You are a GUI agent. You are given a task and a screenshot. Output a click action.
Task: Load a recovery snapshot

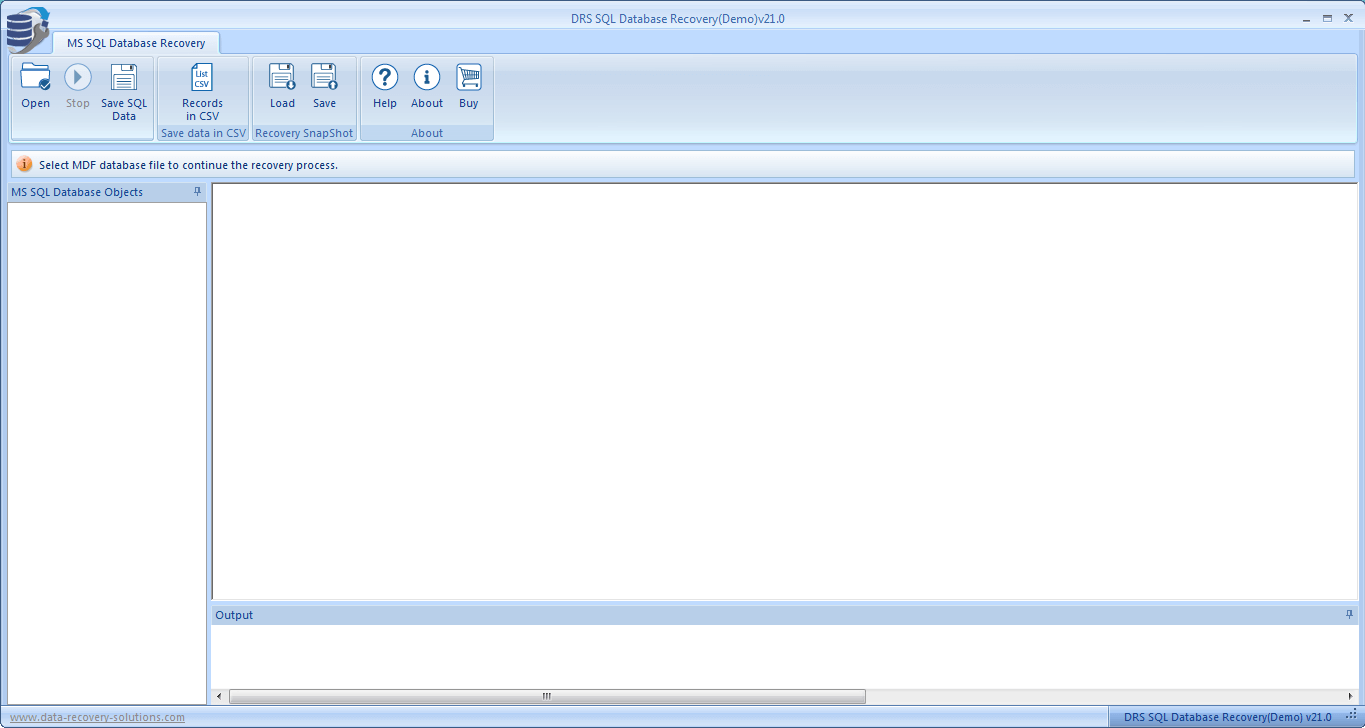tap(281, 88)
